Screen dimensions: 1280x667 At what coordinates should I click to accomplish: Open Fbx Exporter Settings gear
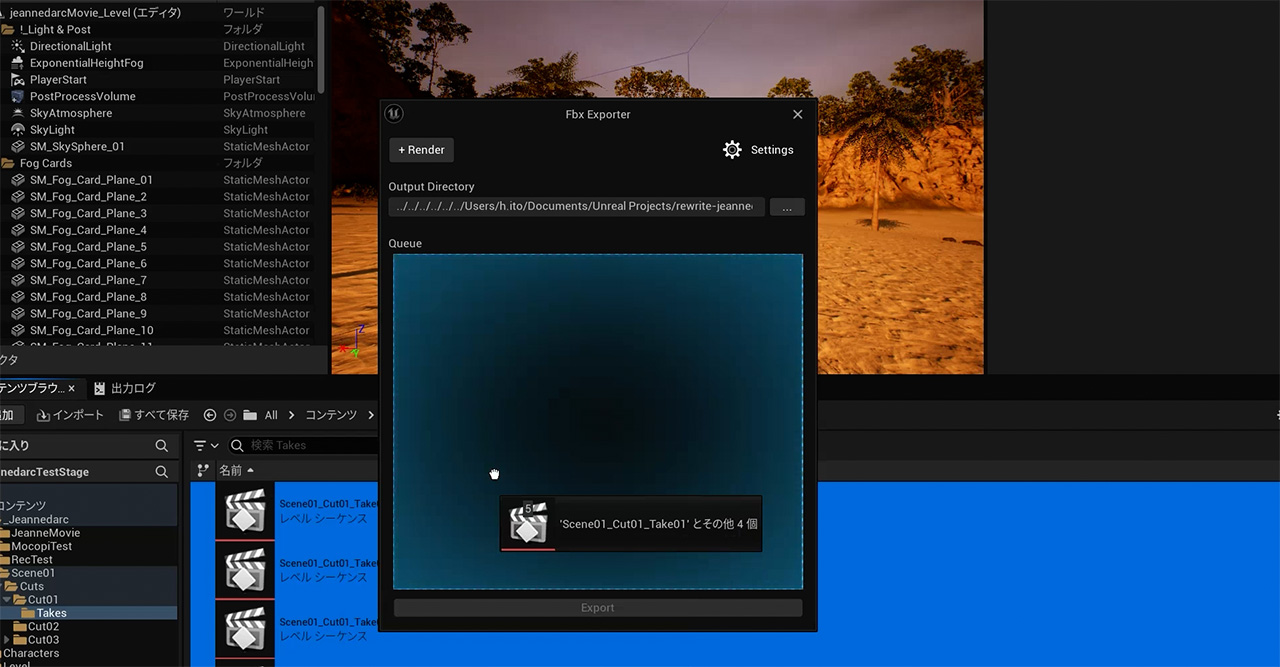click(x=732, y=150)
